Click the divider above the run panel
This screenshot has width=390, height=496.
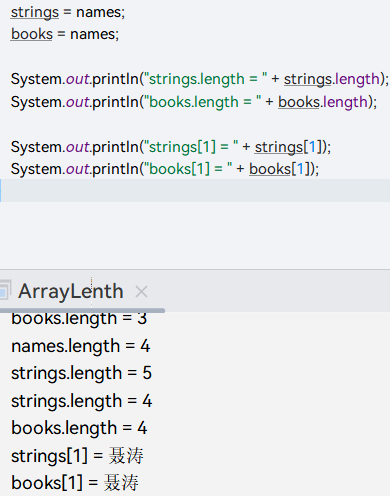click(x=195, y=269)
